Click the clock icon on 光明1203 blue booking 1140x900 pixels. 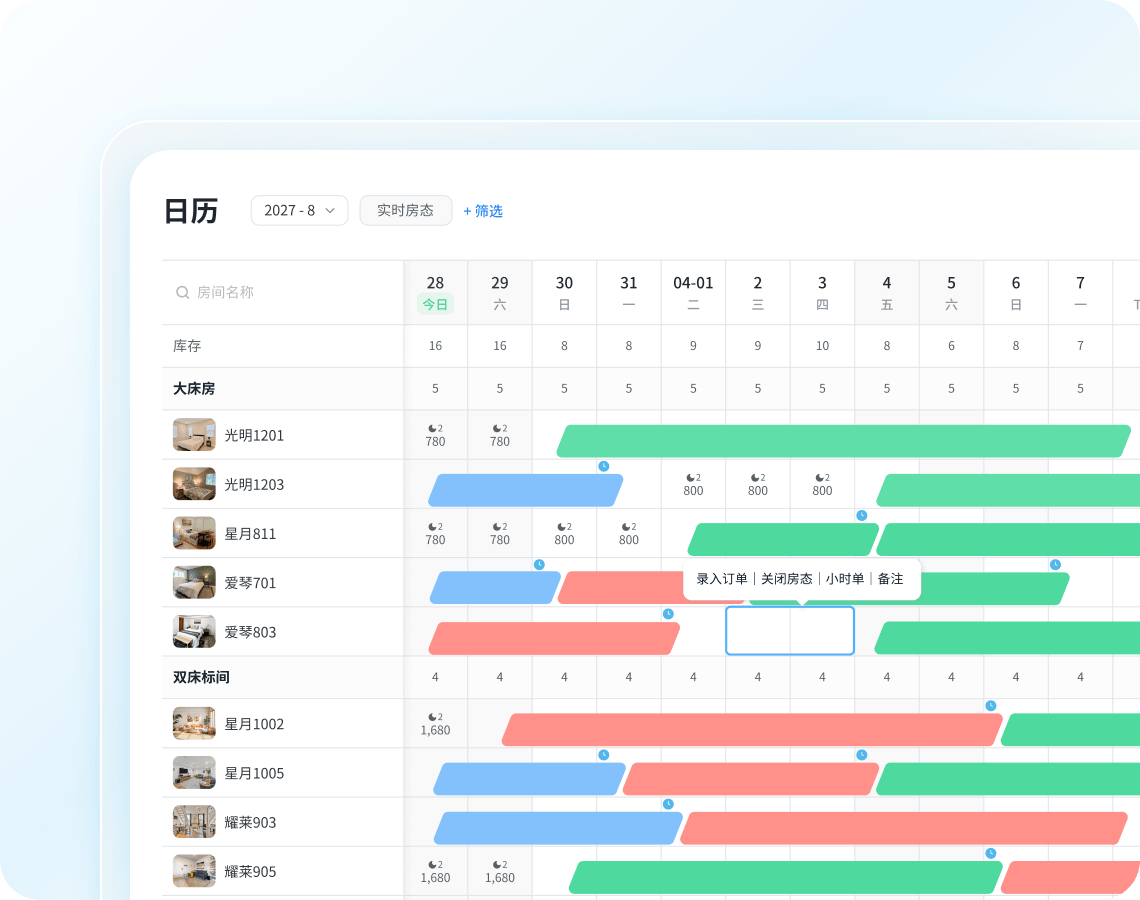604,466
